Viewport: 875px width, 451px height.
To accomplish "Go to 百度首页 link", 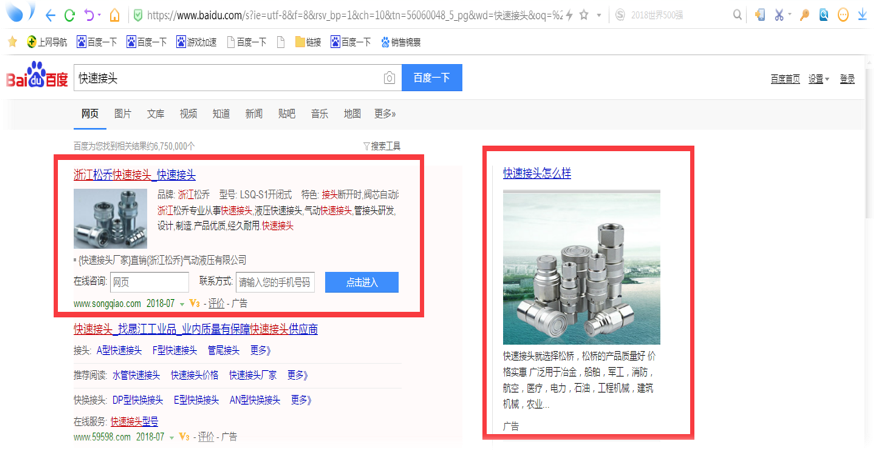I will tap(785, 79).
